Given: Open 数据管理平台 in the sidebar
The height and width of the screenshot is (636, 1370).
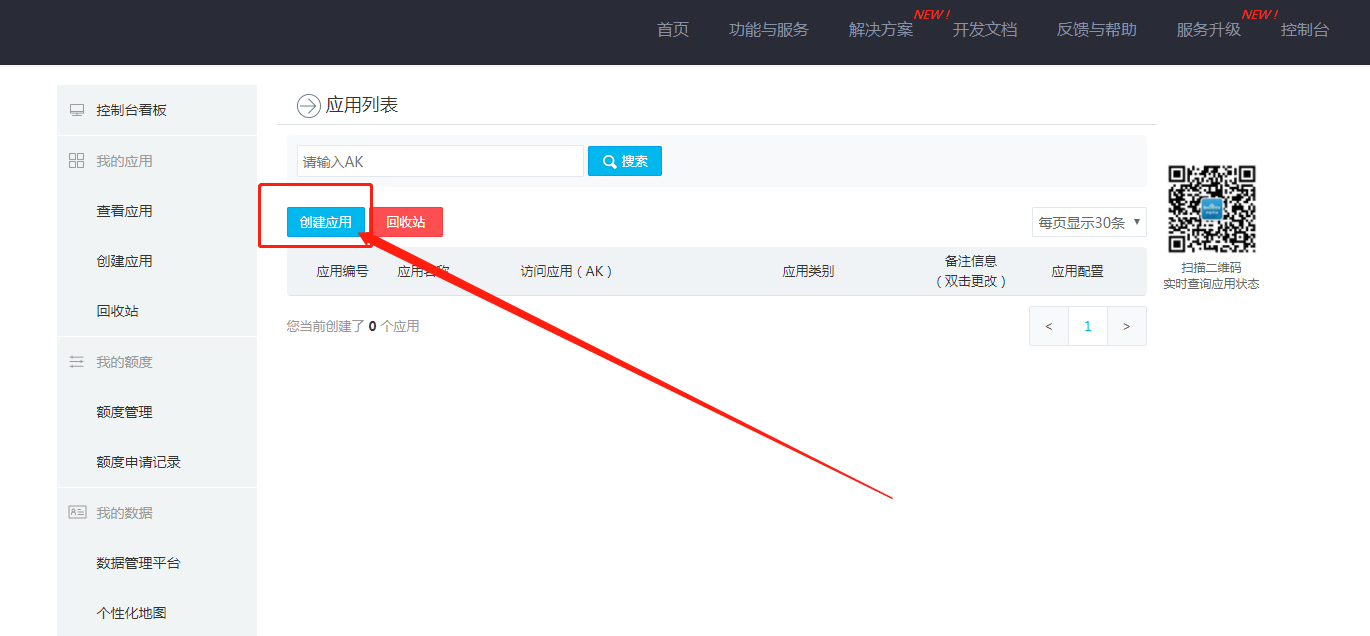Looking at the screenshot, I should pos(139,563).
